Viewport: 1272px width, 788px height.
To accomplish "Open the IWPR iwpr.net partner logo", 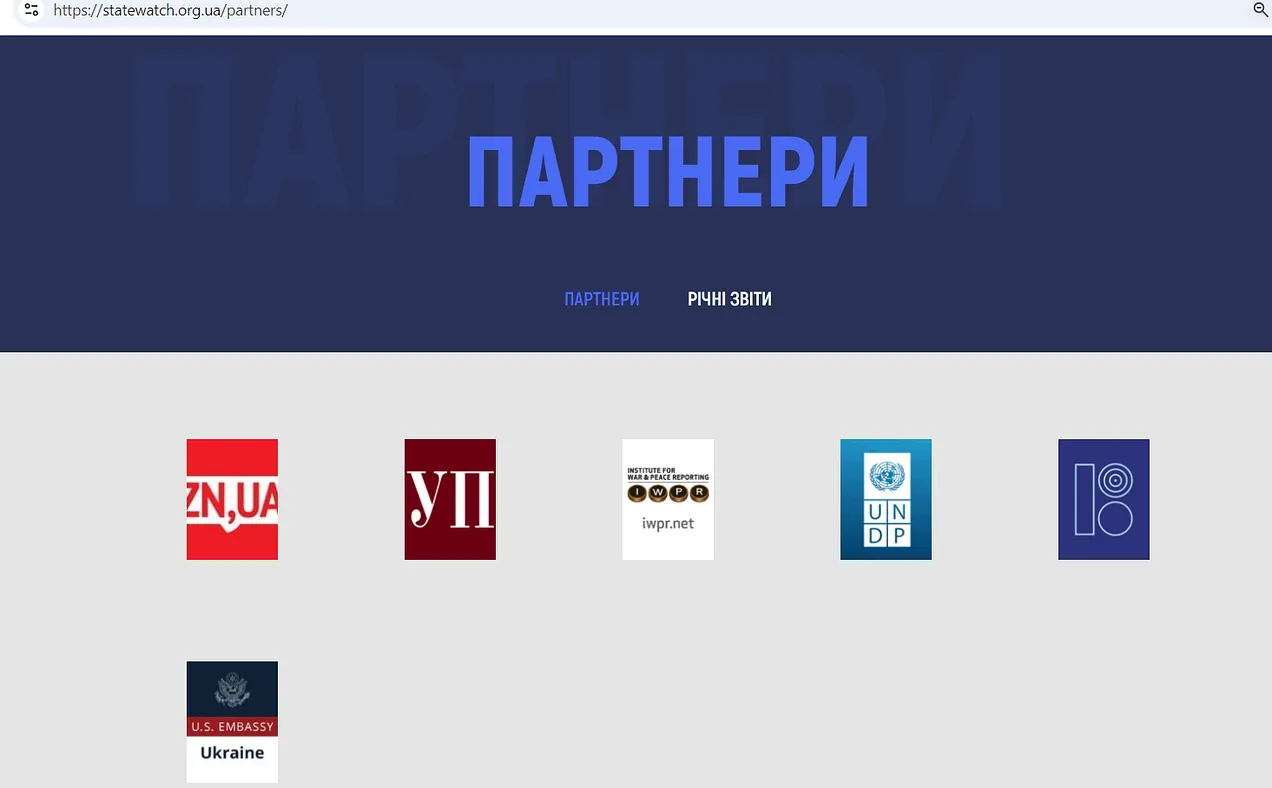I will click(668, 499).
